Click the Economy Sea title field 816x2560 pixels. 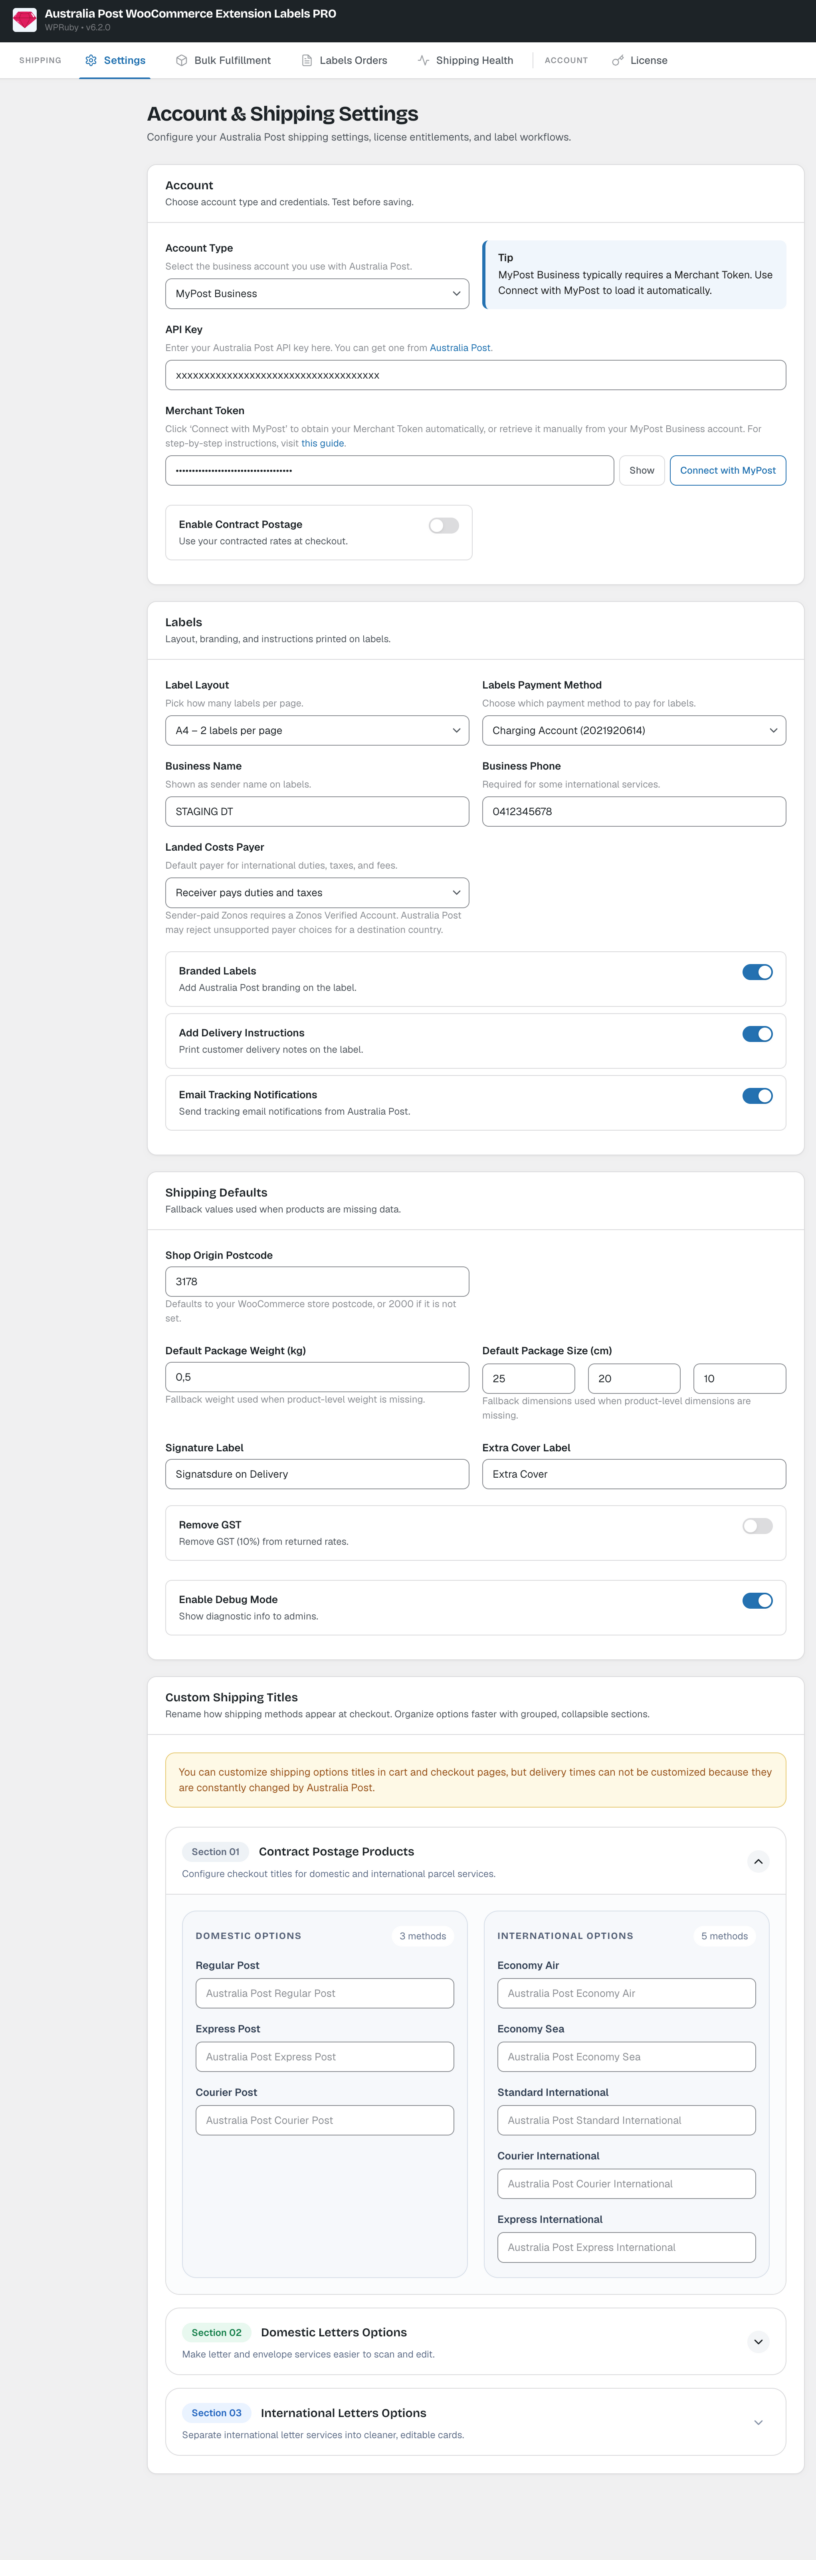626,2057
